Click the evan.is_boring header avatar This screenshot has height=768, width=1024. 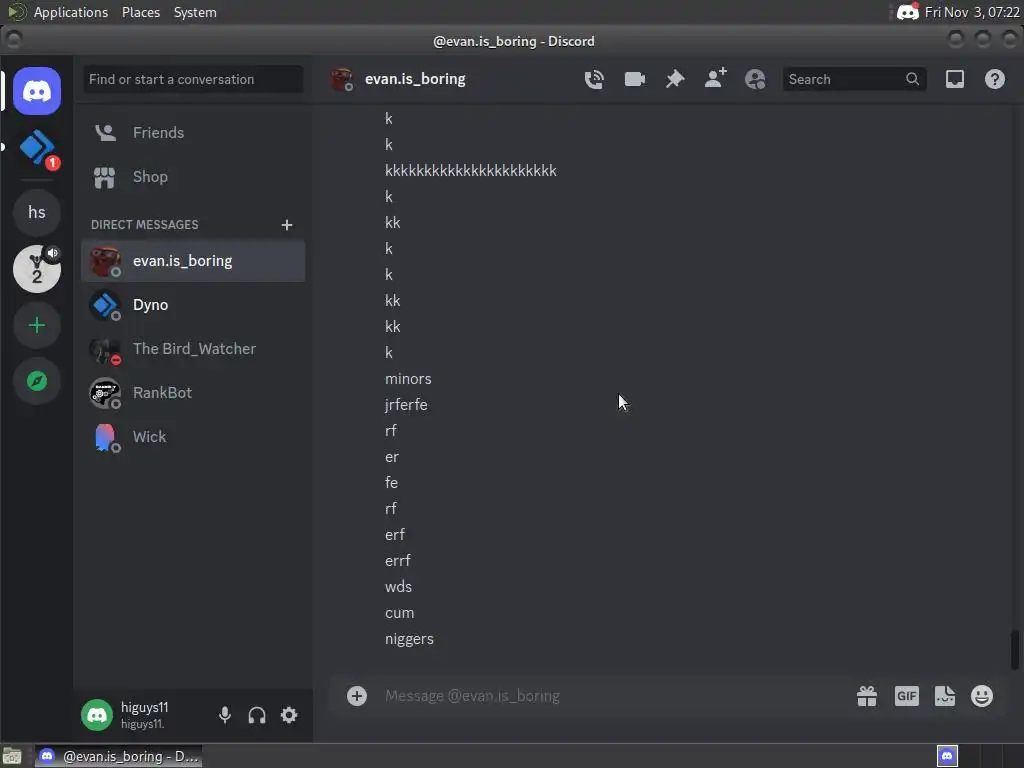[342, 79]
